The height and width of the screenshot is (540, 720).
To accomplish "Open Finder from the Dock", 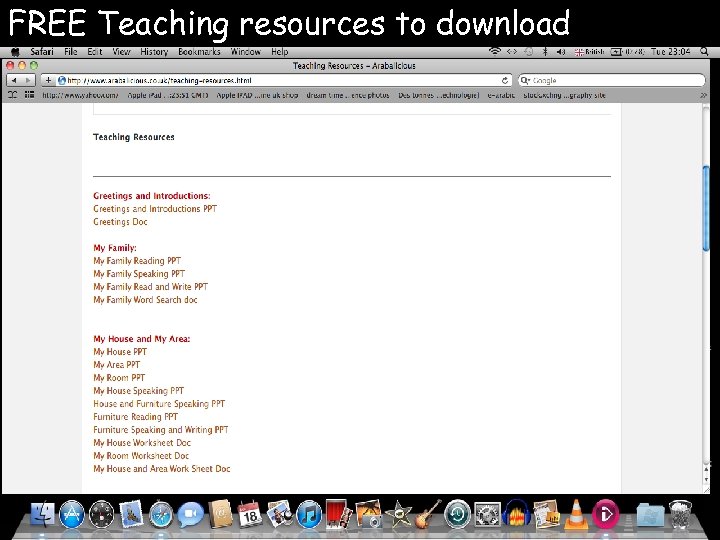I will pyautogui.click(x=42, y=514).
